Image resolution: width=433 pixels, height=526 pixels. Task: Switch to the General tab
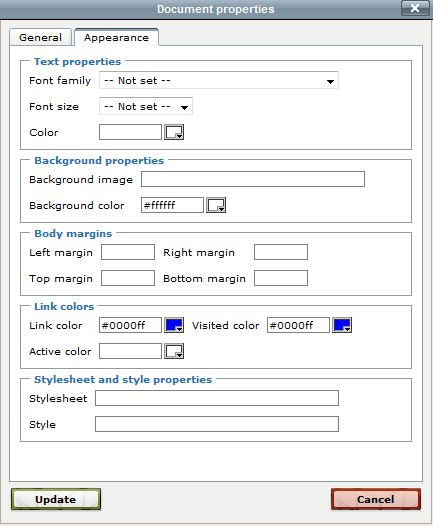click(x=41, y=37)
